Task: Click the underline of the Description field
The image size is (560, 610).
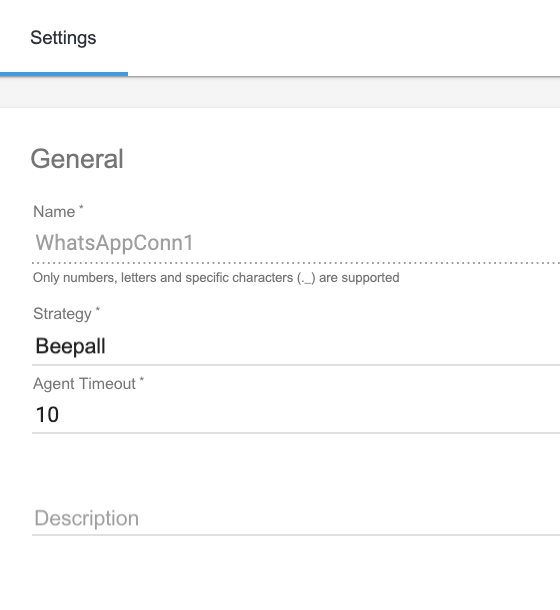Action: pyautogui.click(x=296, y=535)
